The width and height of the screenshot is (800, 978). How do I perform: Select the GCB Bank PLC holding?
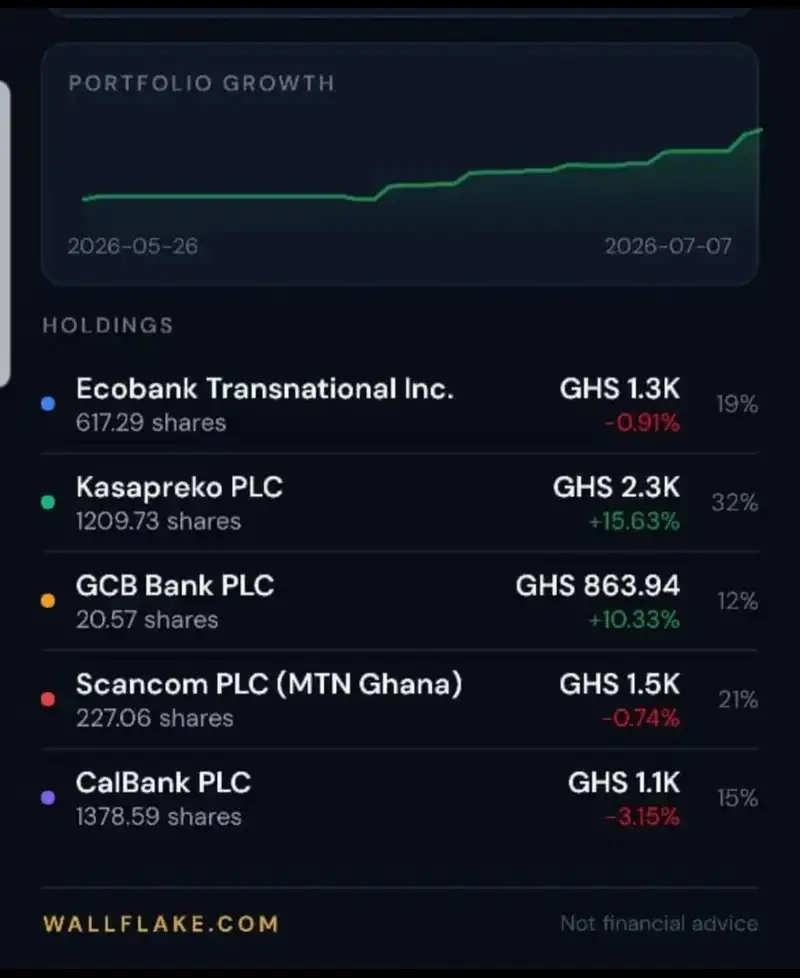[400, 601]
